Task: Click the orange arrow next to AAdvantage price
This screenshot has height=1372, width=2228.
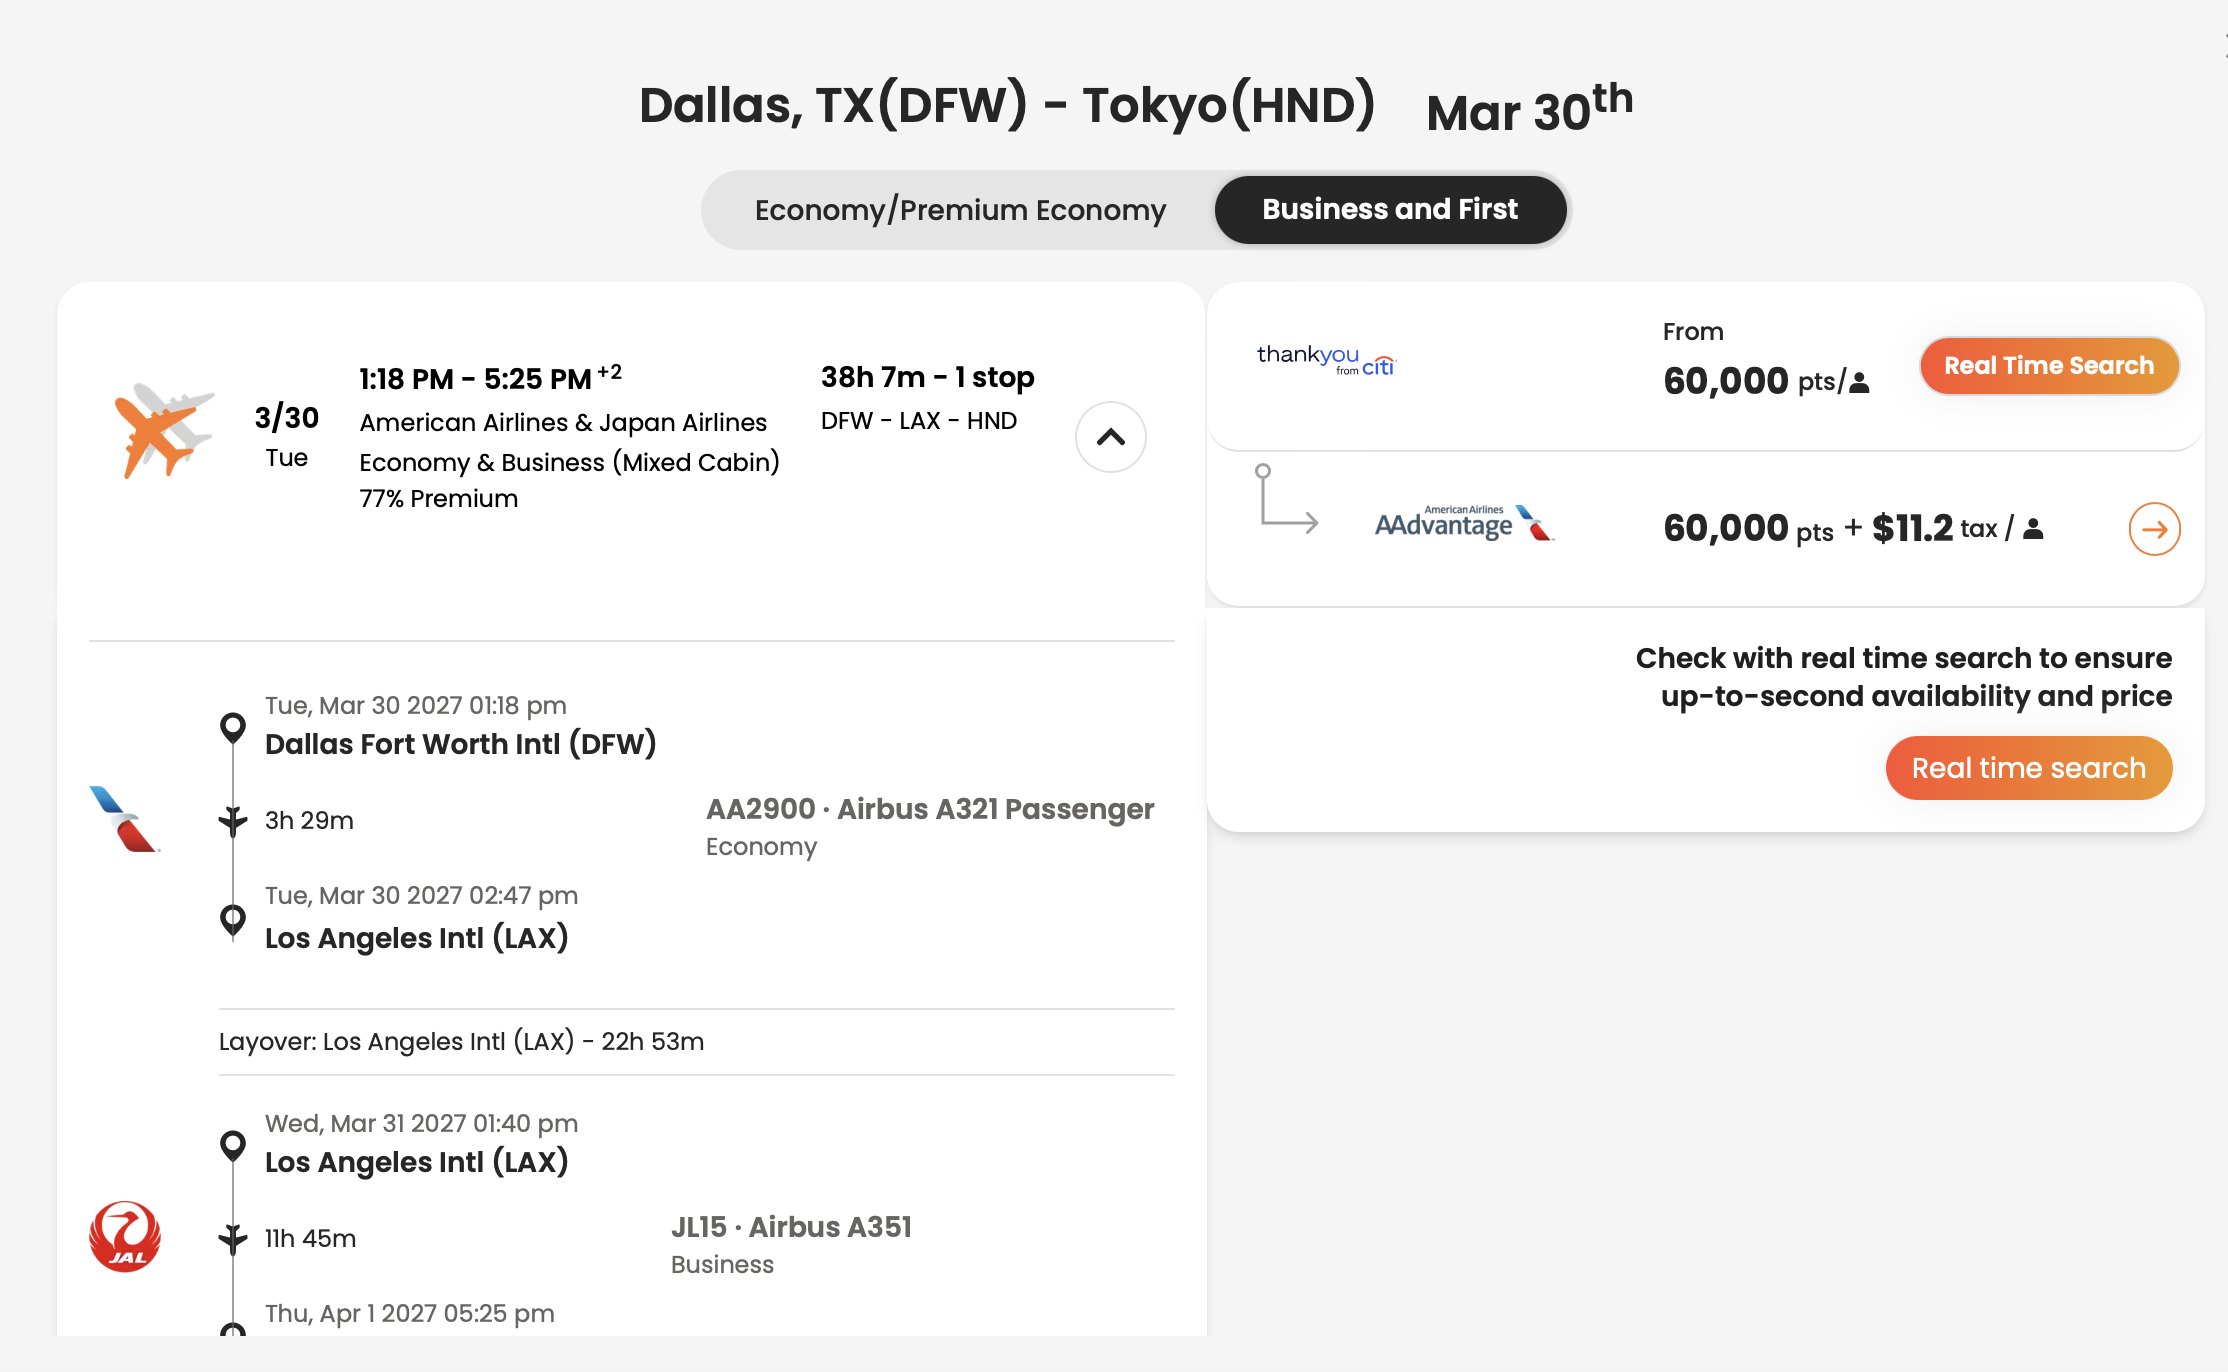Action: click(x=2154, y=529)
